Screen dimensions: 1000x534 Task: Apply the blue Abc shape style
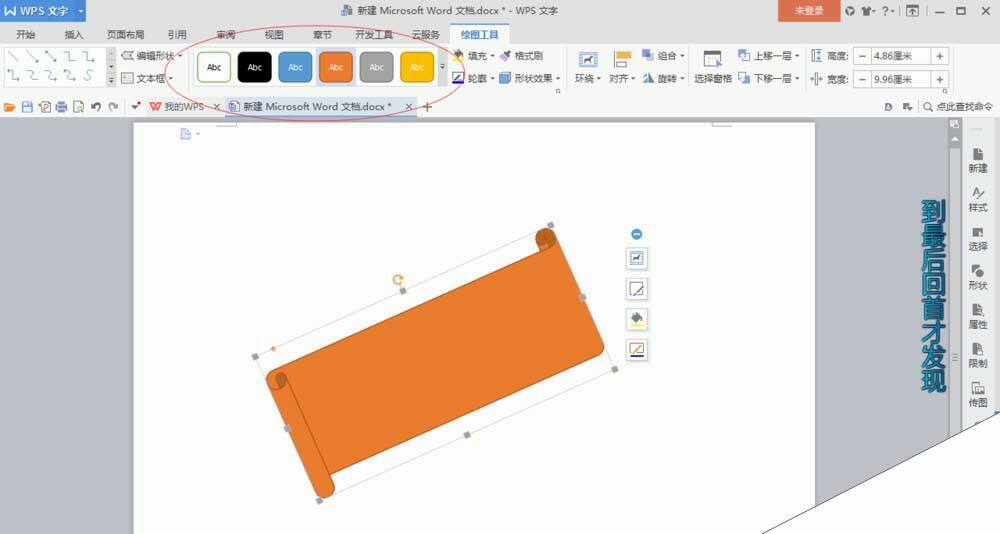pyautogui.click(x=295, y=67)
